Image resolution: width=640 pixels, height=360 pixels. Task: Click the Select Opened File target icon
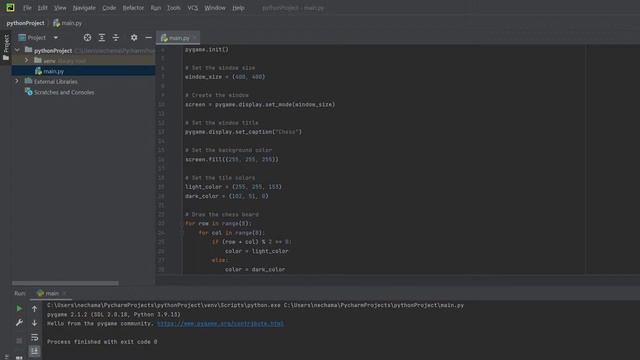coord(87,38)
